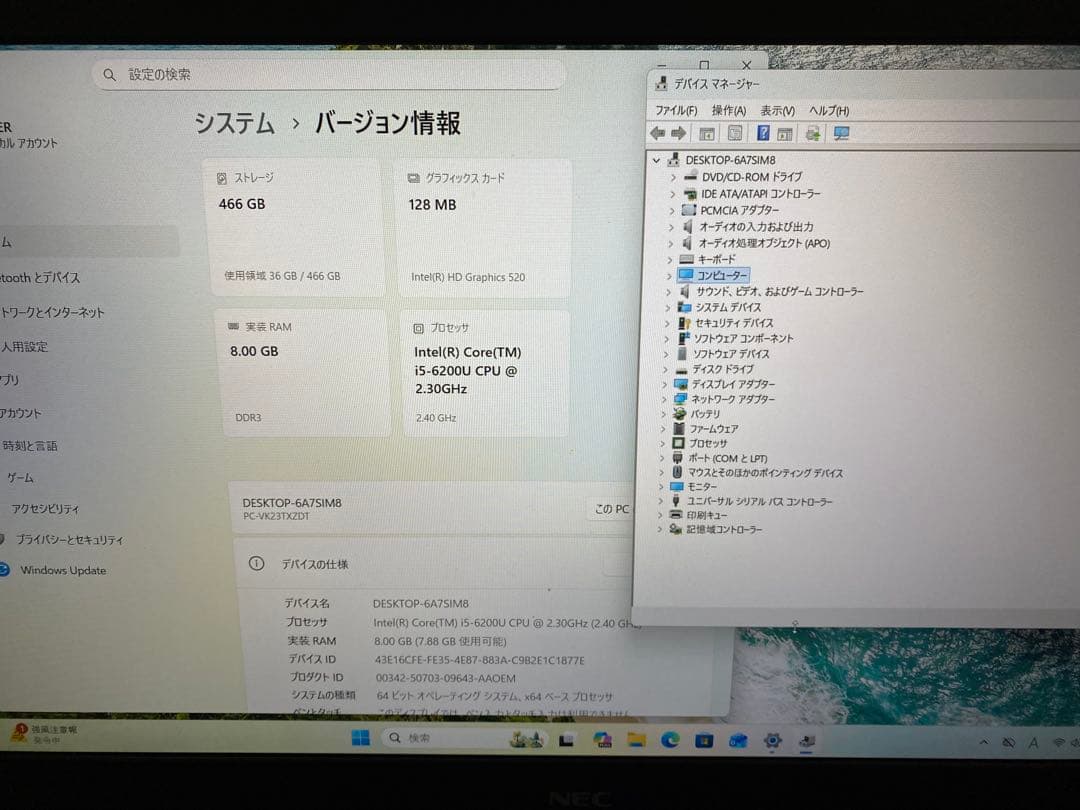The image size is (1080, 810).
Task: Select オーディオ処理オブジェクト (APO) item
Action: 765,243
